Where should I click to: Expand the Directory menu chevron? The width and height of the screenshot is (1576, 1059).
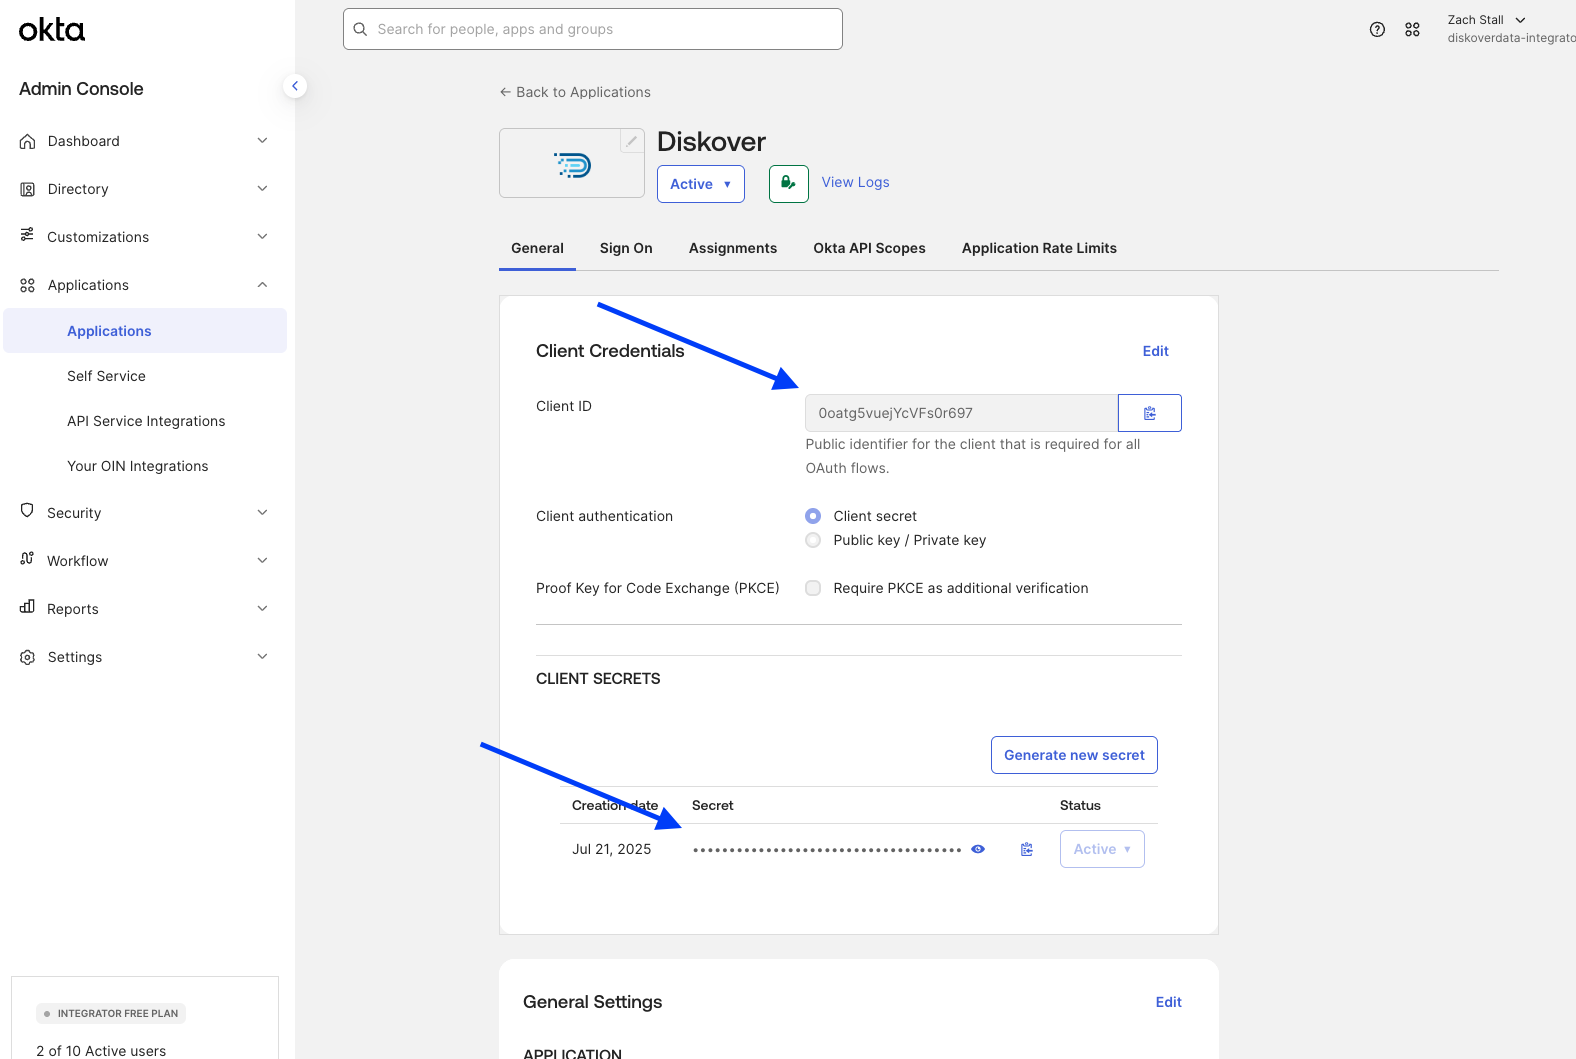(262, 189)
